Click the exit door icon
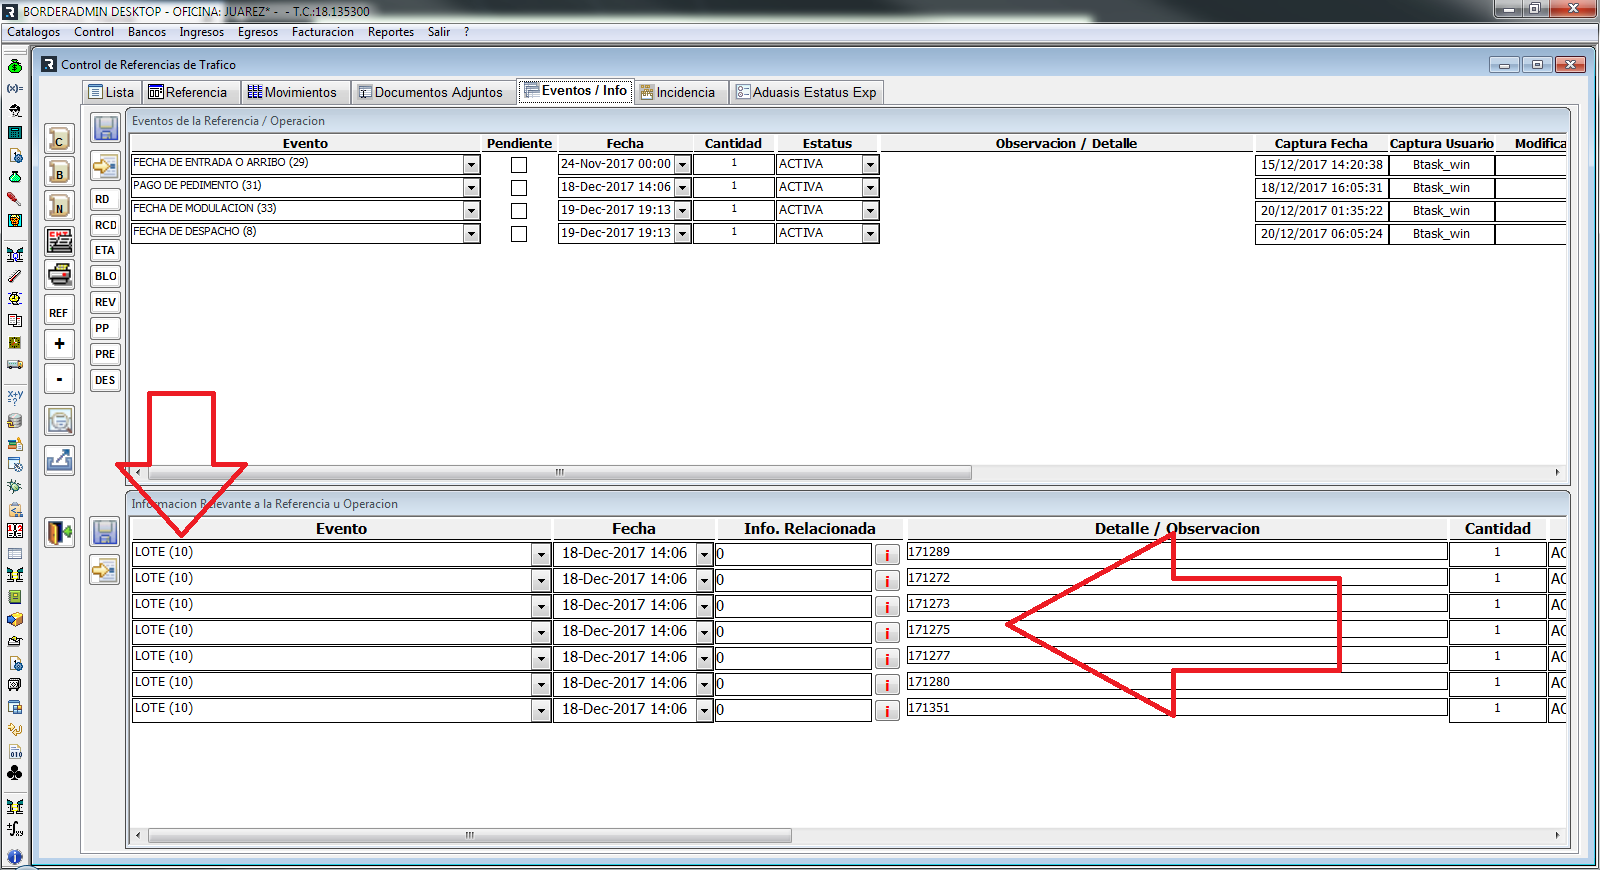This screenshot has width=1600, height=870. [60, 532]
